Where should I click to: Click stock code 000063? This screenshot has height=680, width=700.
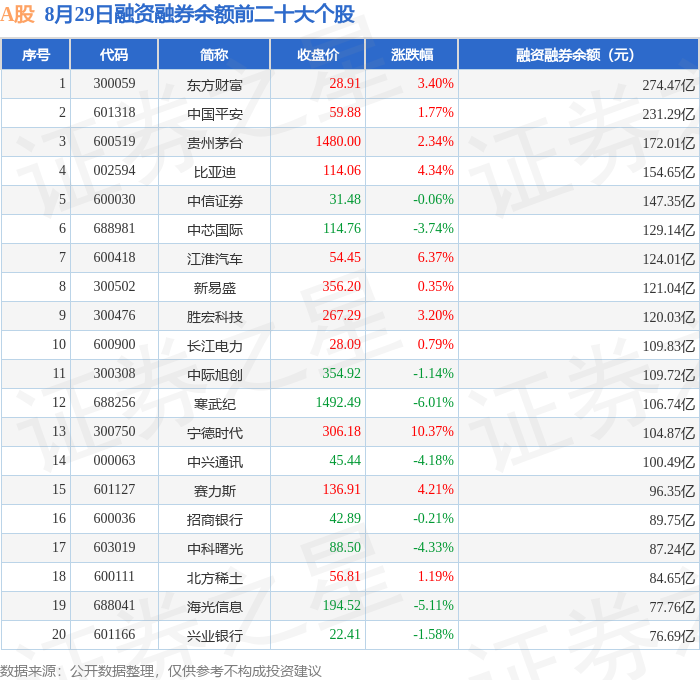coord(114,460)
